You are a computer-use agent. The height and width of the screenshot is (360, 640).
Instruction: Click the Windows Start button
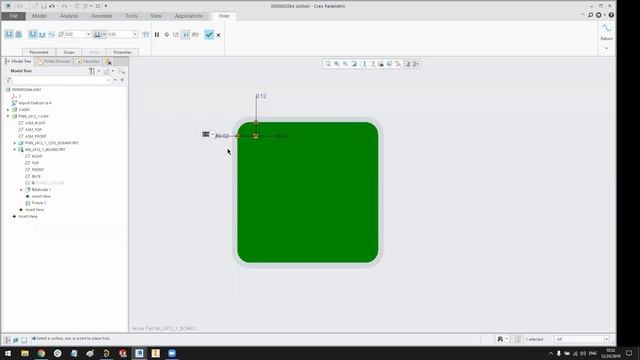pyautogui.click(x=8, y=353)
